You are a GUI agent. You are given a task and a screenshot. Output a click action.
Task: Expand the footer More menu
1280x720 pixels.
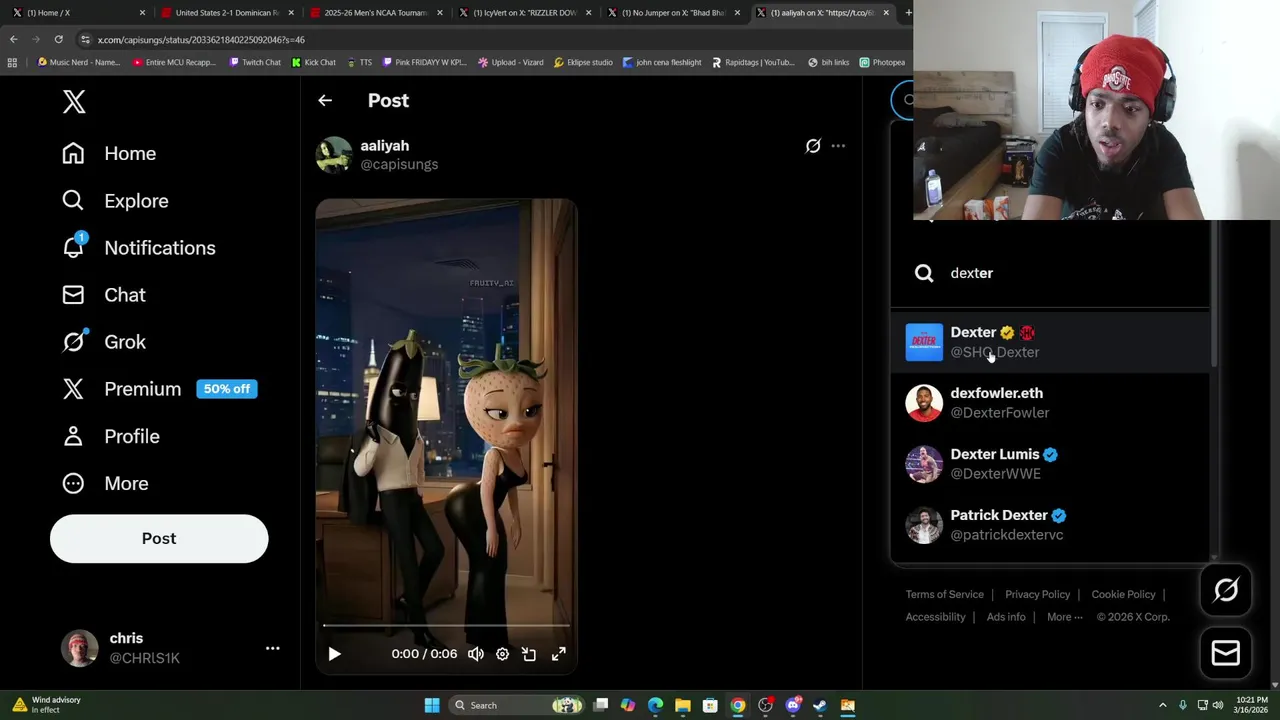pyautogui.click(x=1064, y=617)
